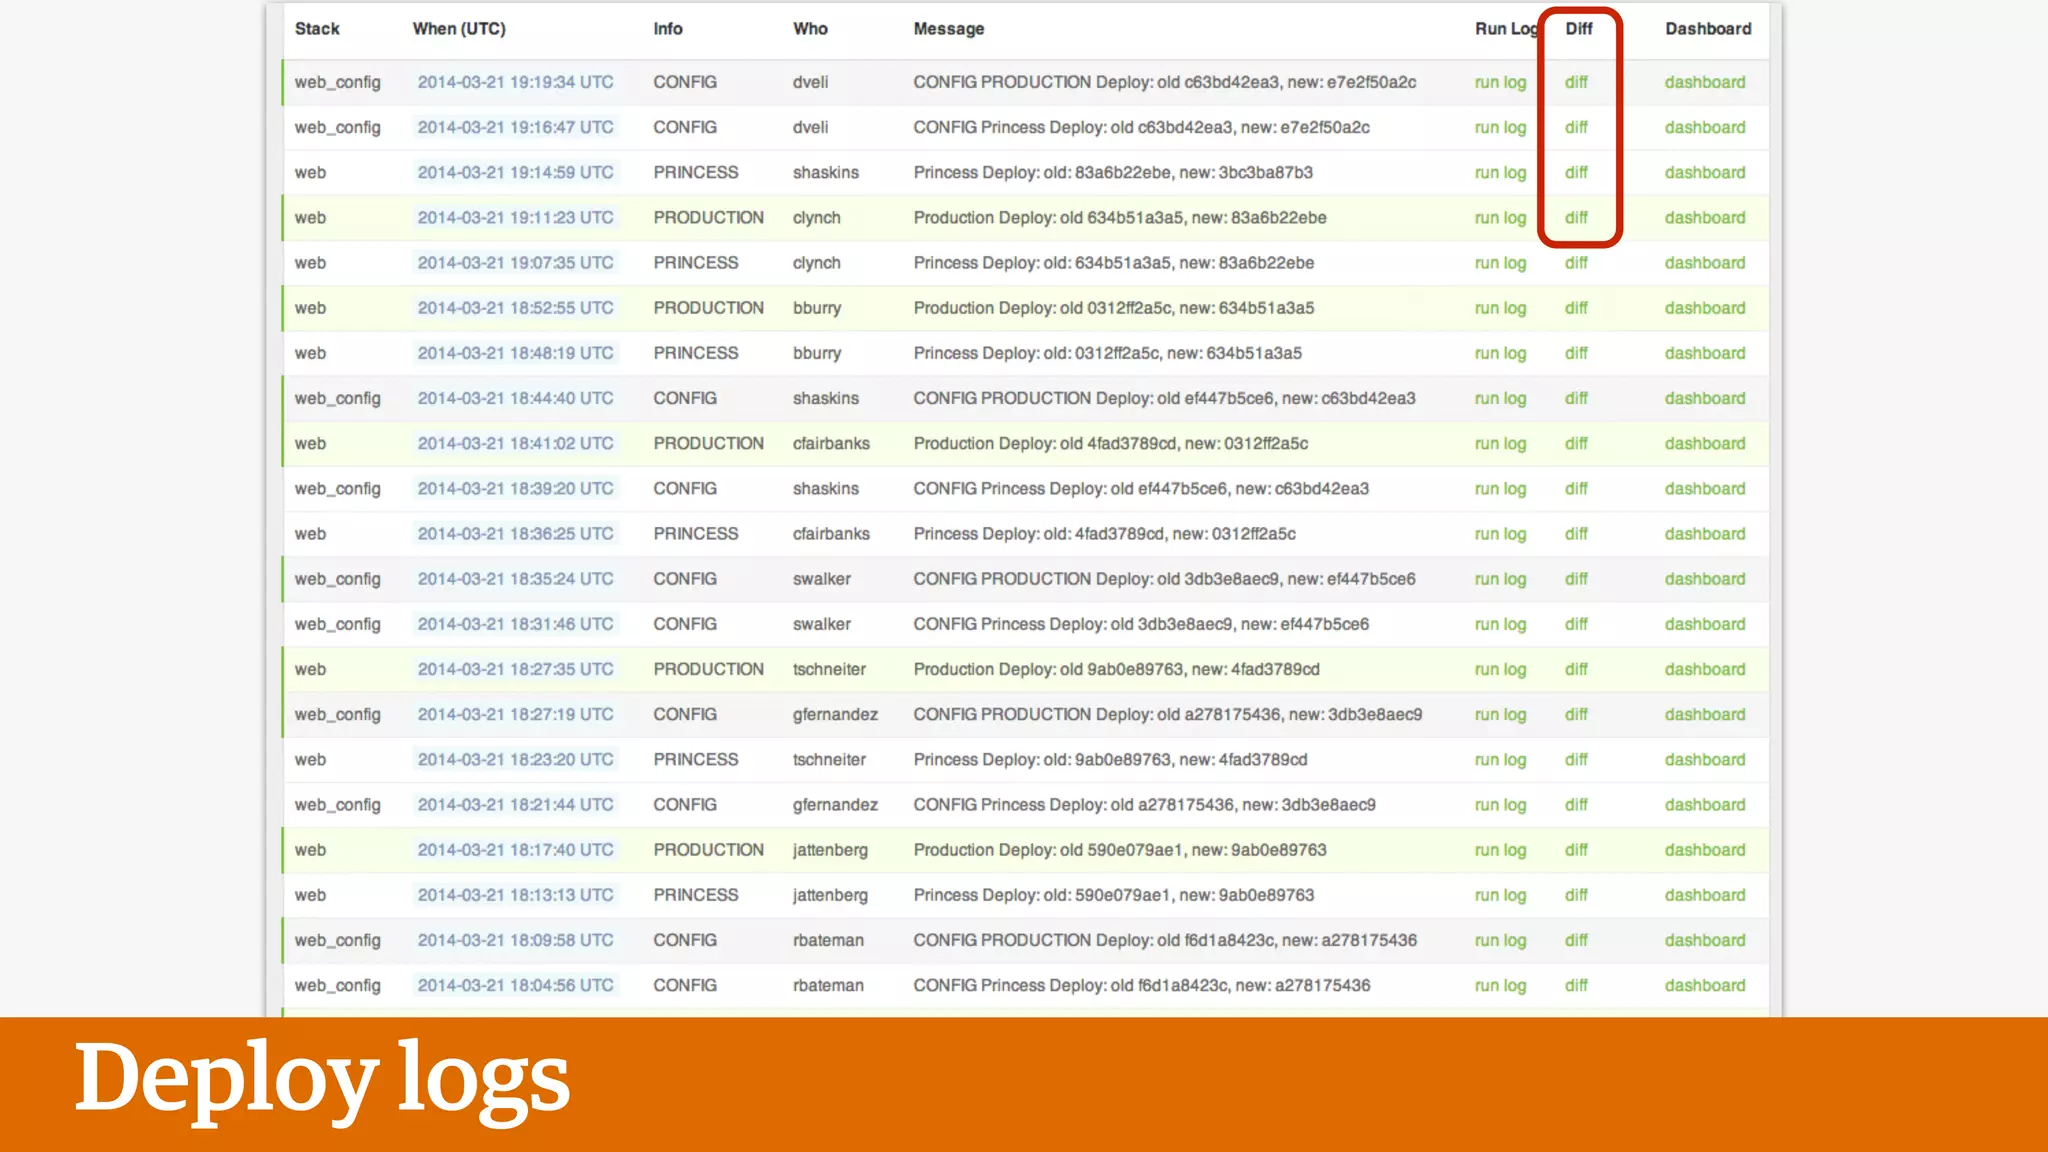2048x1152 pixels.
Task: Open dashboard for 18:36:25 UTC deploy
Action: 1705,533
